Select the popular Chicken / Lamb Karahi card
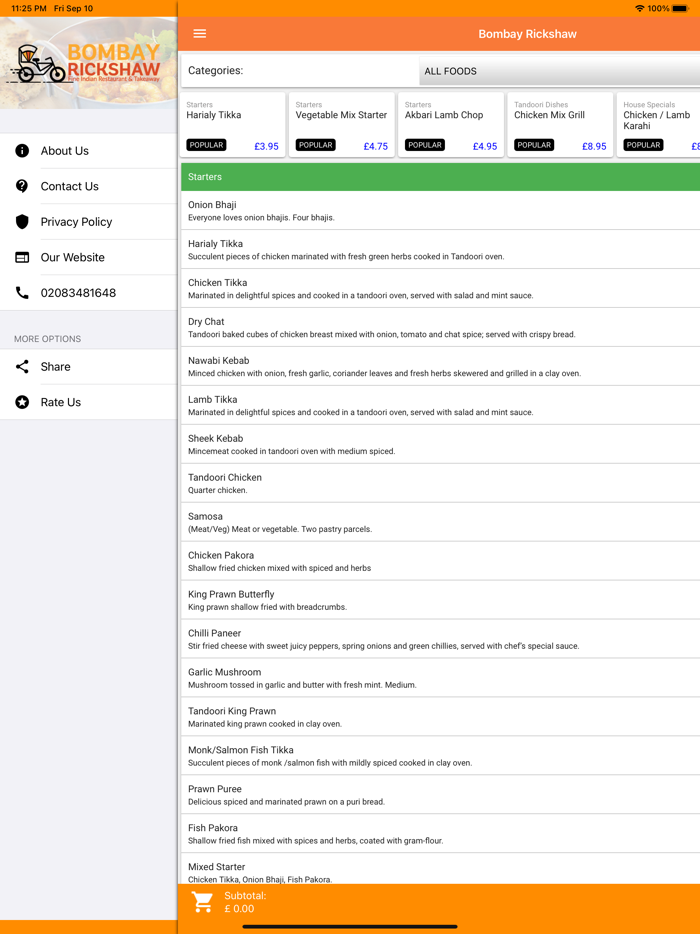The image size is (700, 934). click(658, 124)
